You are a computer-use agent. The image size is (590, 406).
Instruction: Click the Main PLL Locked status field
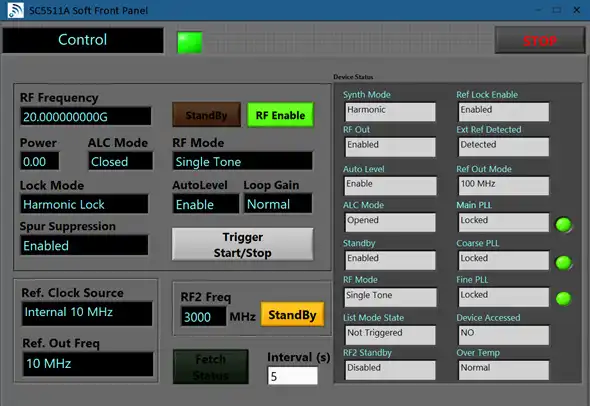coord(504,222)
